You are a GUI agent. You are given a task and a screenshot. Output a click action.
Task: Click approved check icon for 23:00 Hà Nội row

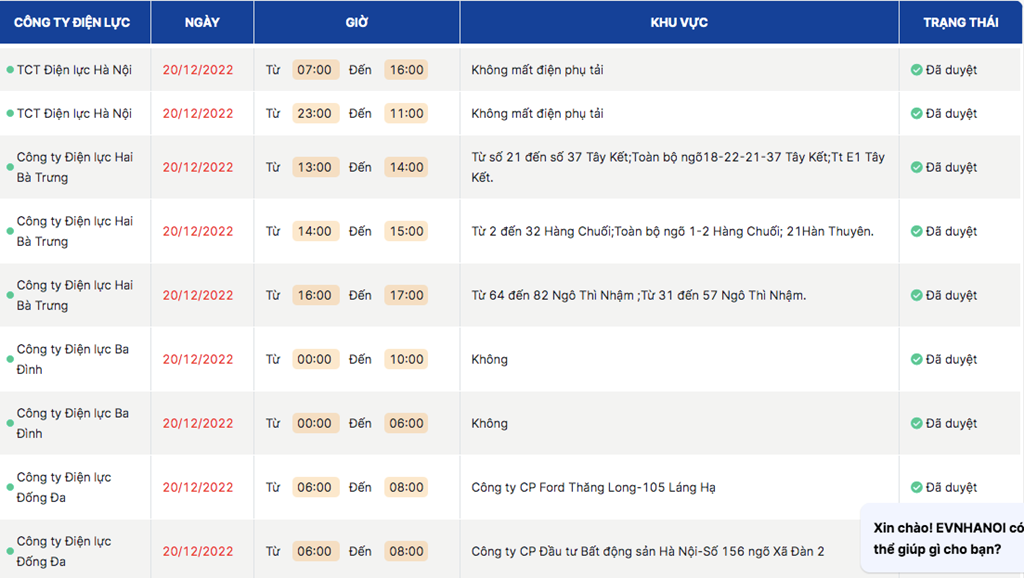916,114
